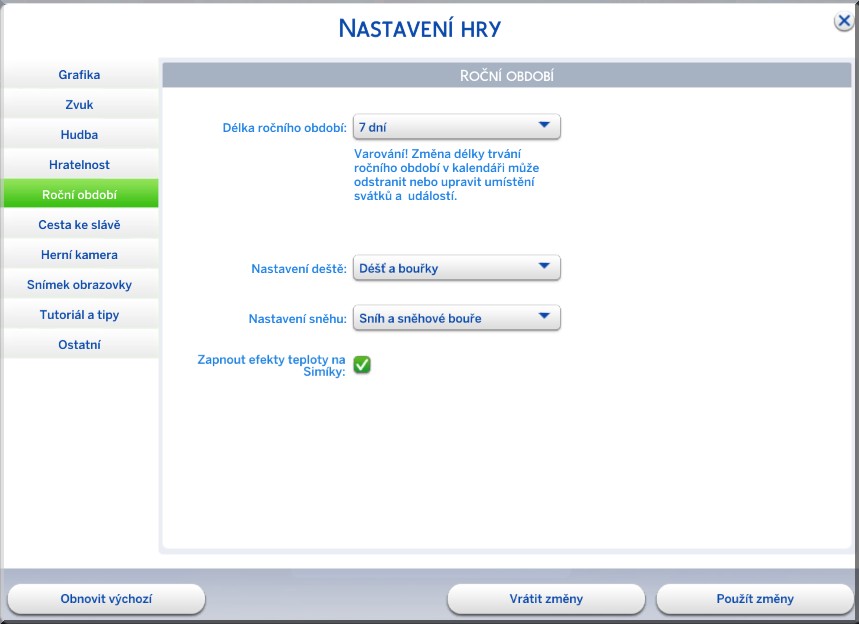Screen dimensions: 859x624
Task: Select the Roční období tab
Action: [x=79, y=194]
